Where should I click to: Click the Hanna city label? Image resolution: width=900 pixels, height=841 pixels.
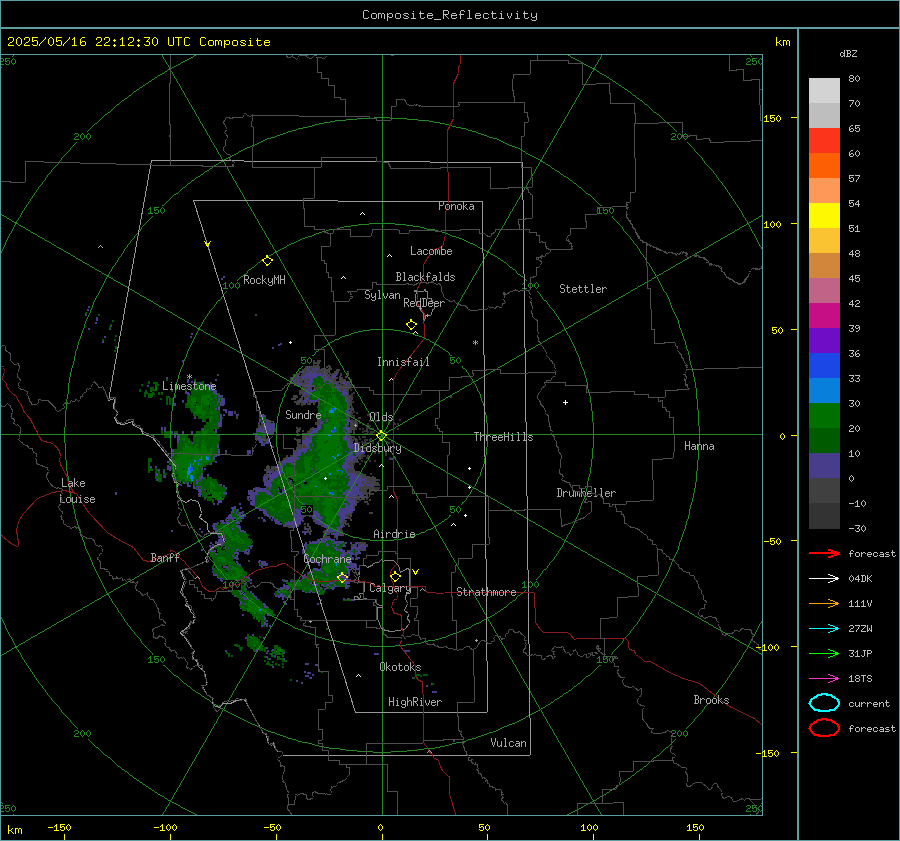coord(699,446)
